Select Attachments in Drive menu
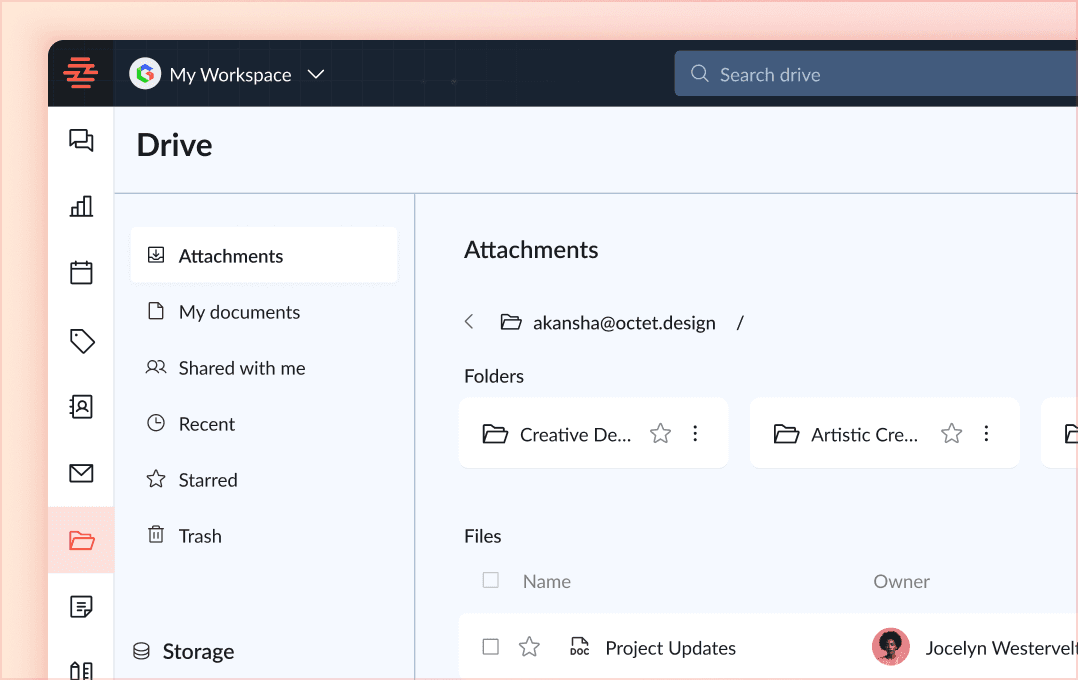Viewport: 1078px width, 680px height. (x=264, y=255)
